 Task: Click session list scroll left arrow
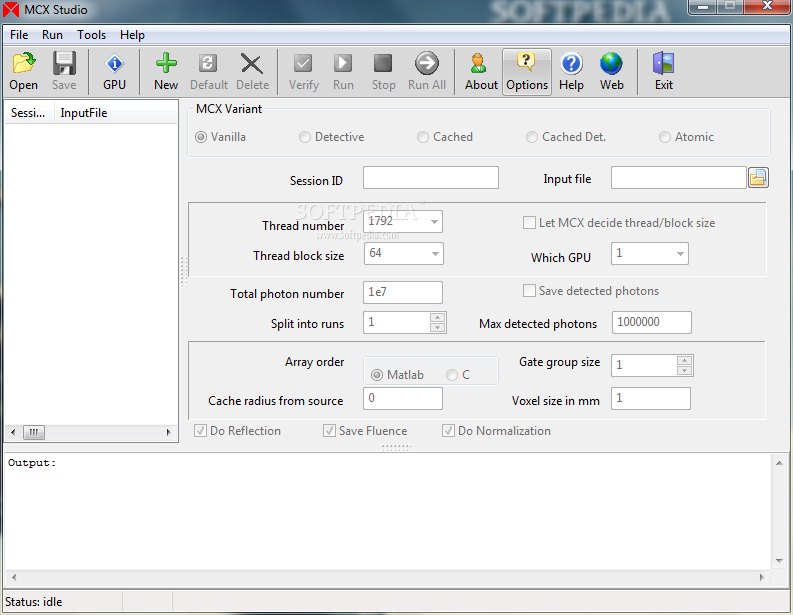click(13, 432)
